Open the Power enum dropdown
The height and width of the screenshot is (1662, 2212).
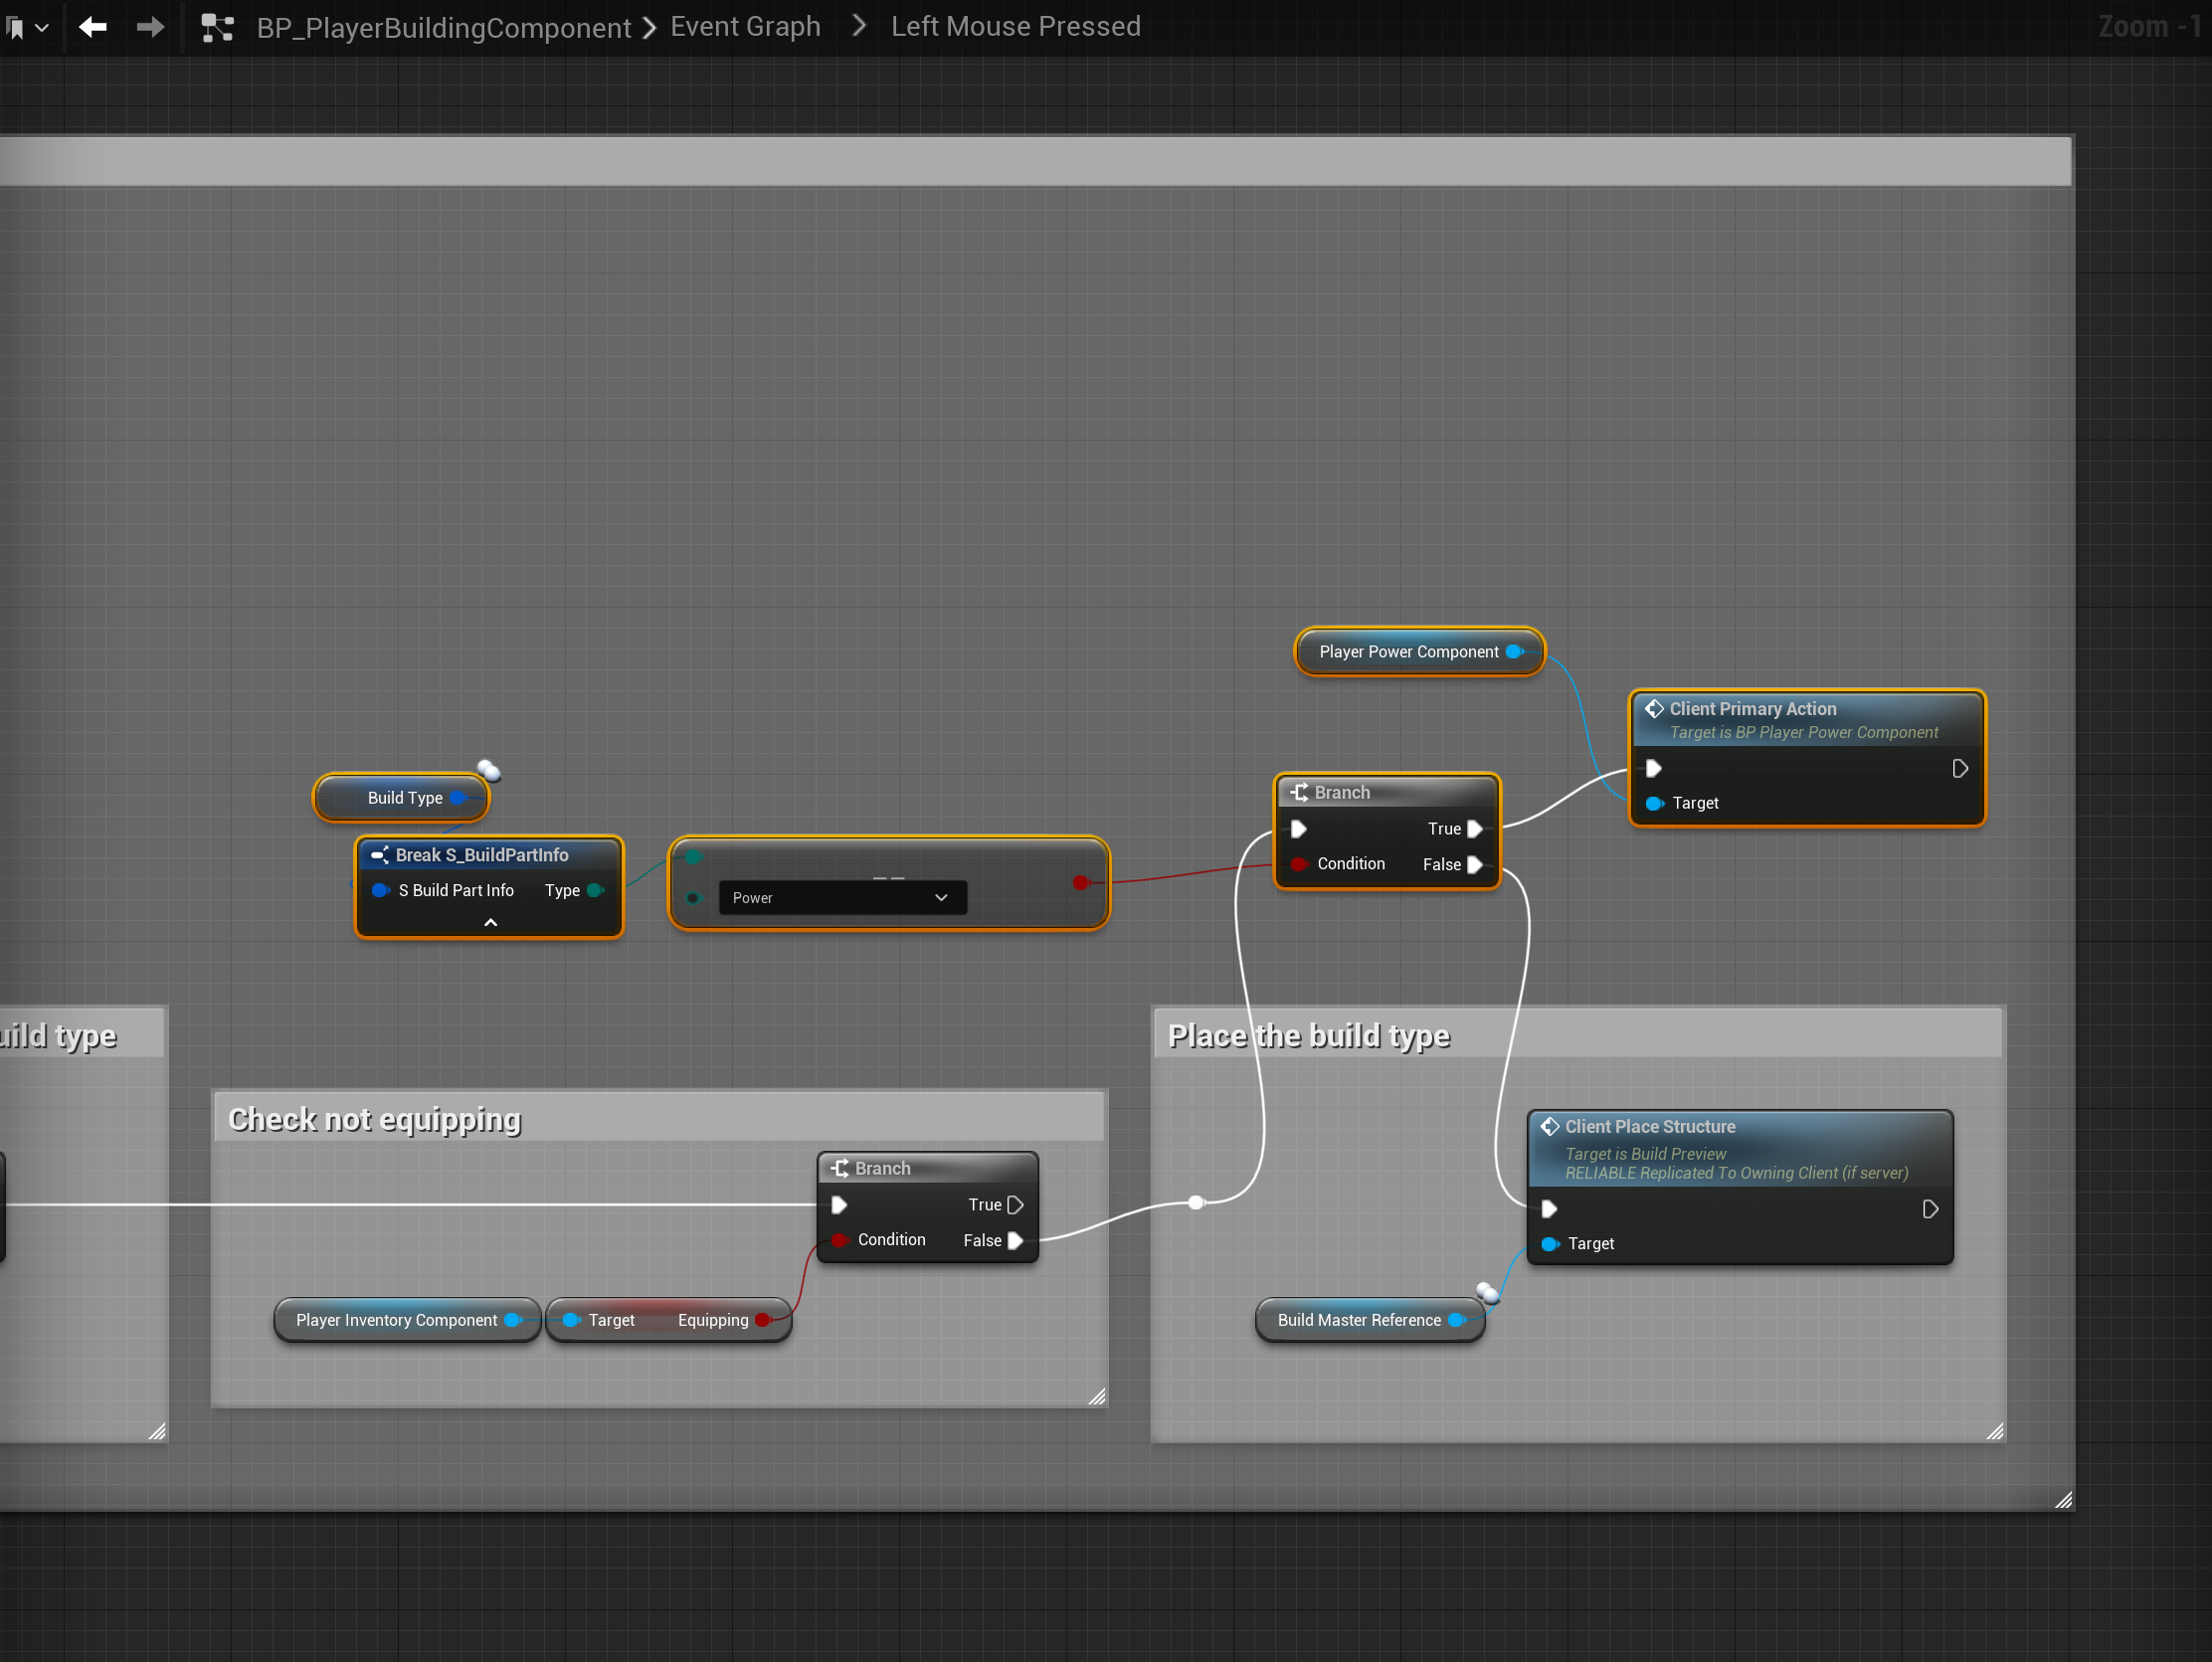[x=842, y=898]
